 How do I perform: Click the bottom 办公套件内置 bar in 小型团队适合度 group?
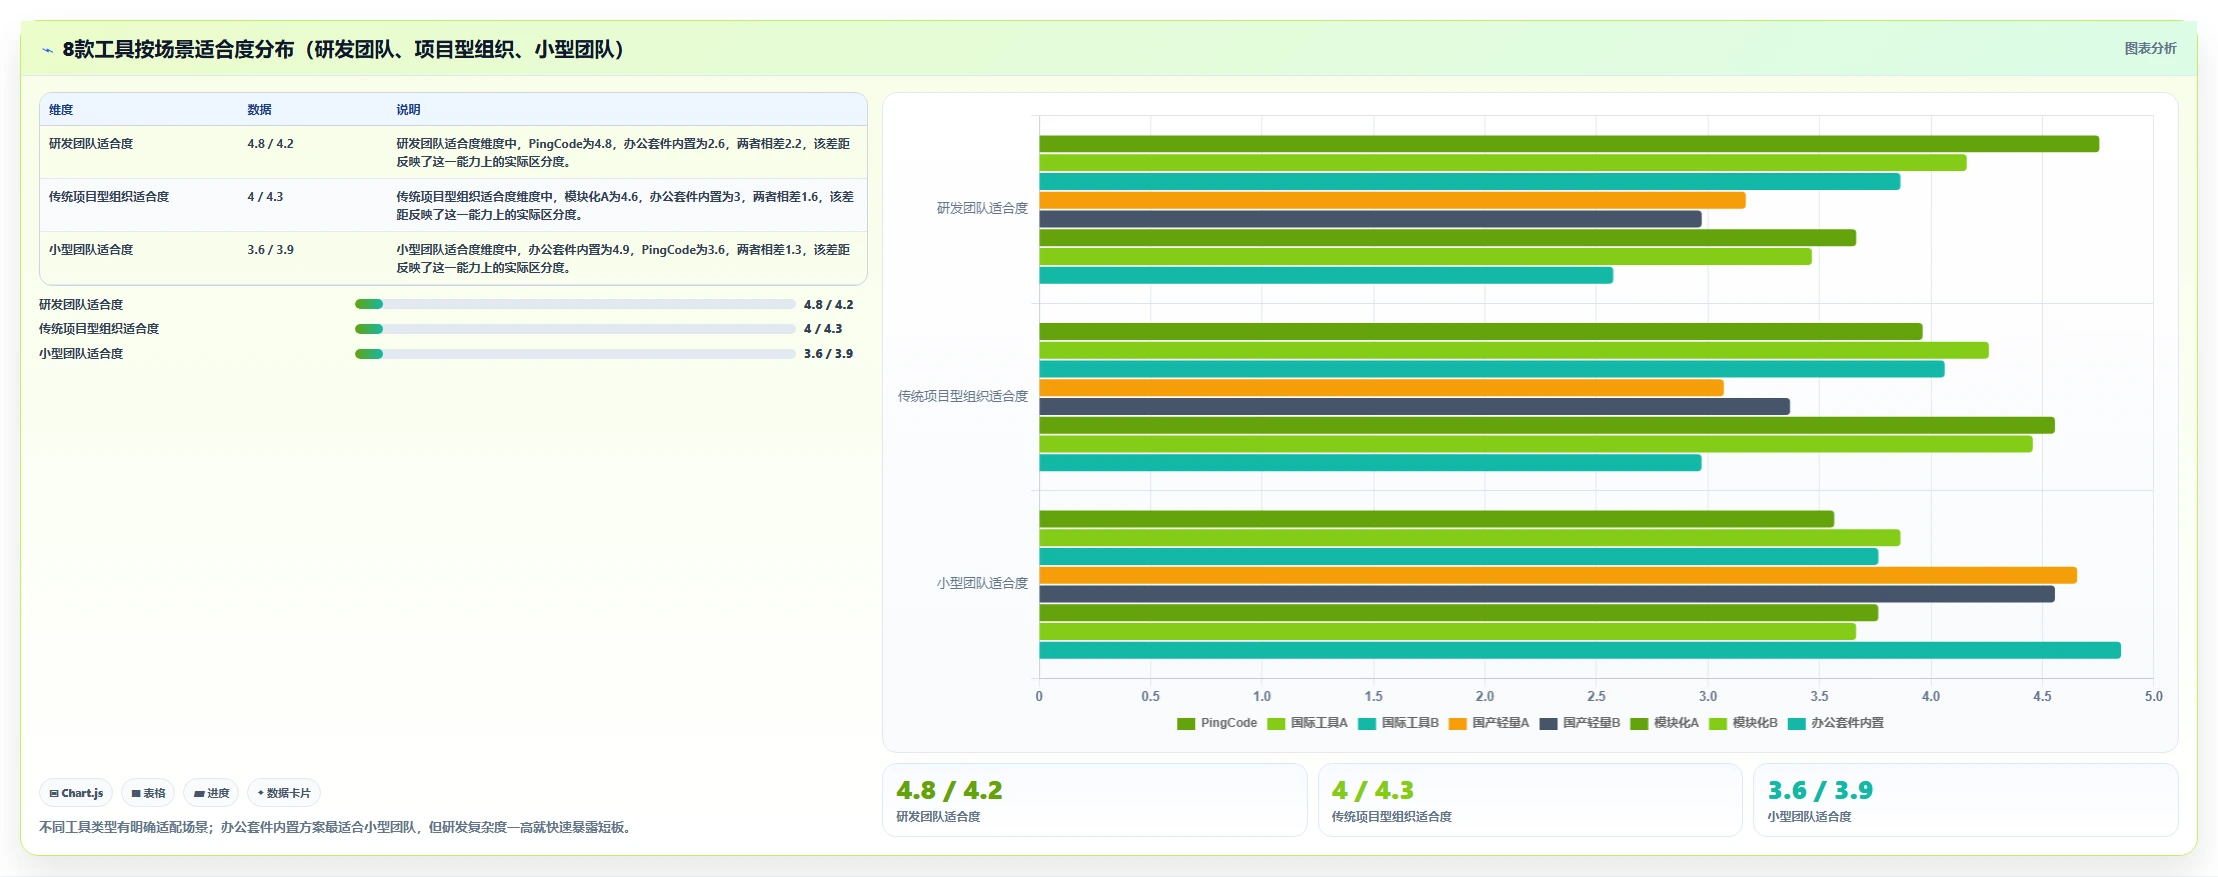1580,651
